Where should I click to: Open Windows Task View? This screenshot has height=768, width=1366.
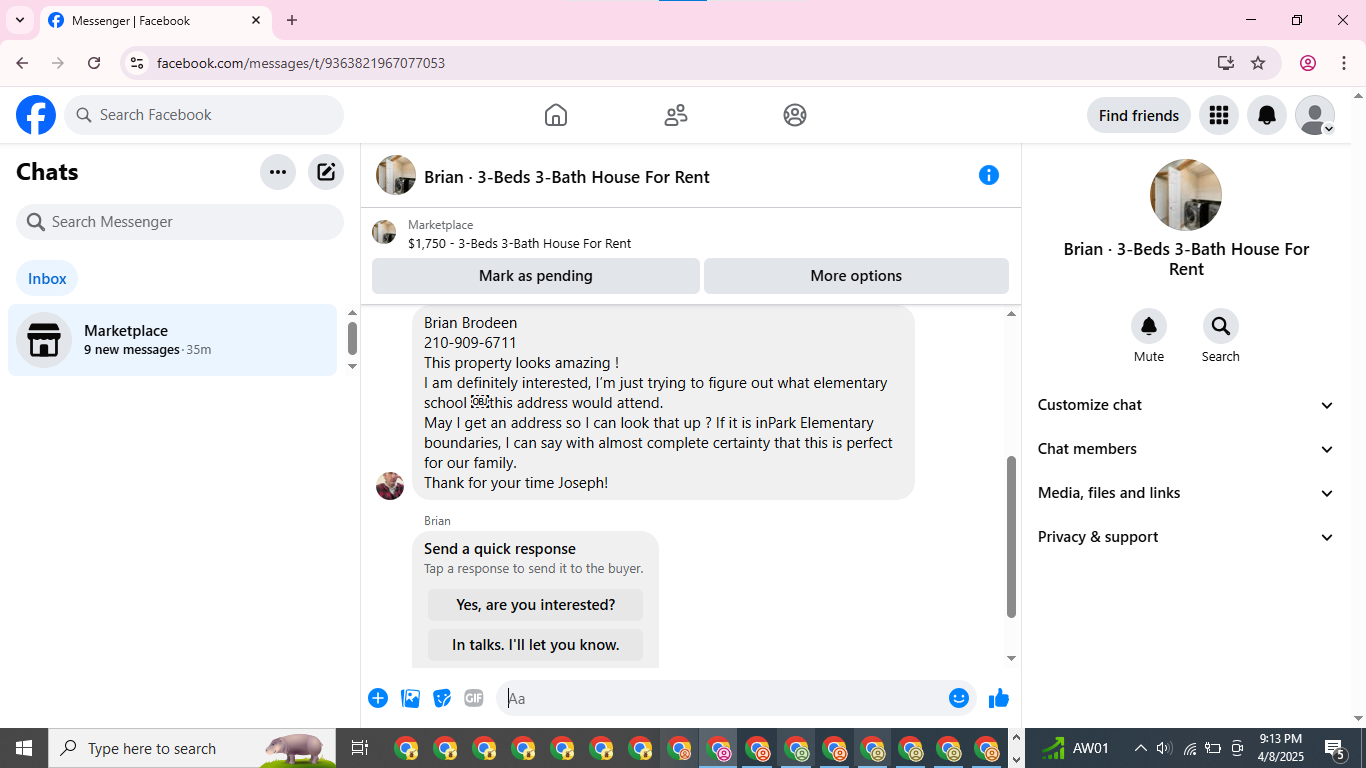coord(360,748)
